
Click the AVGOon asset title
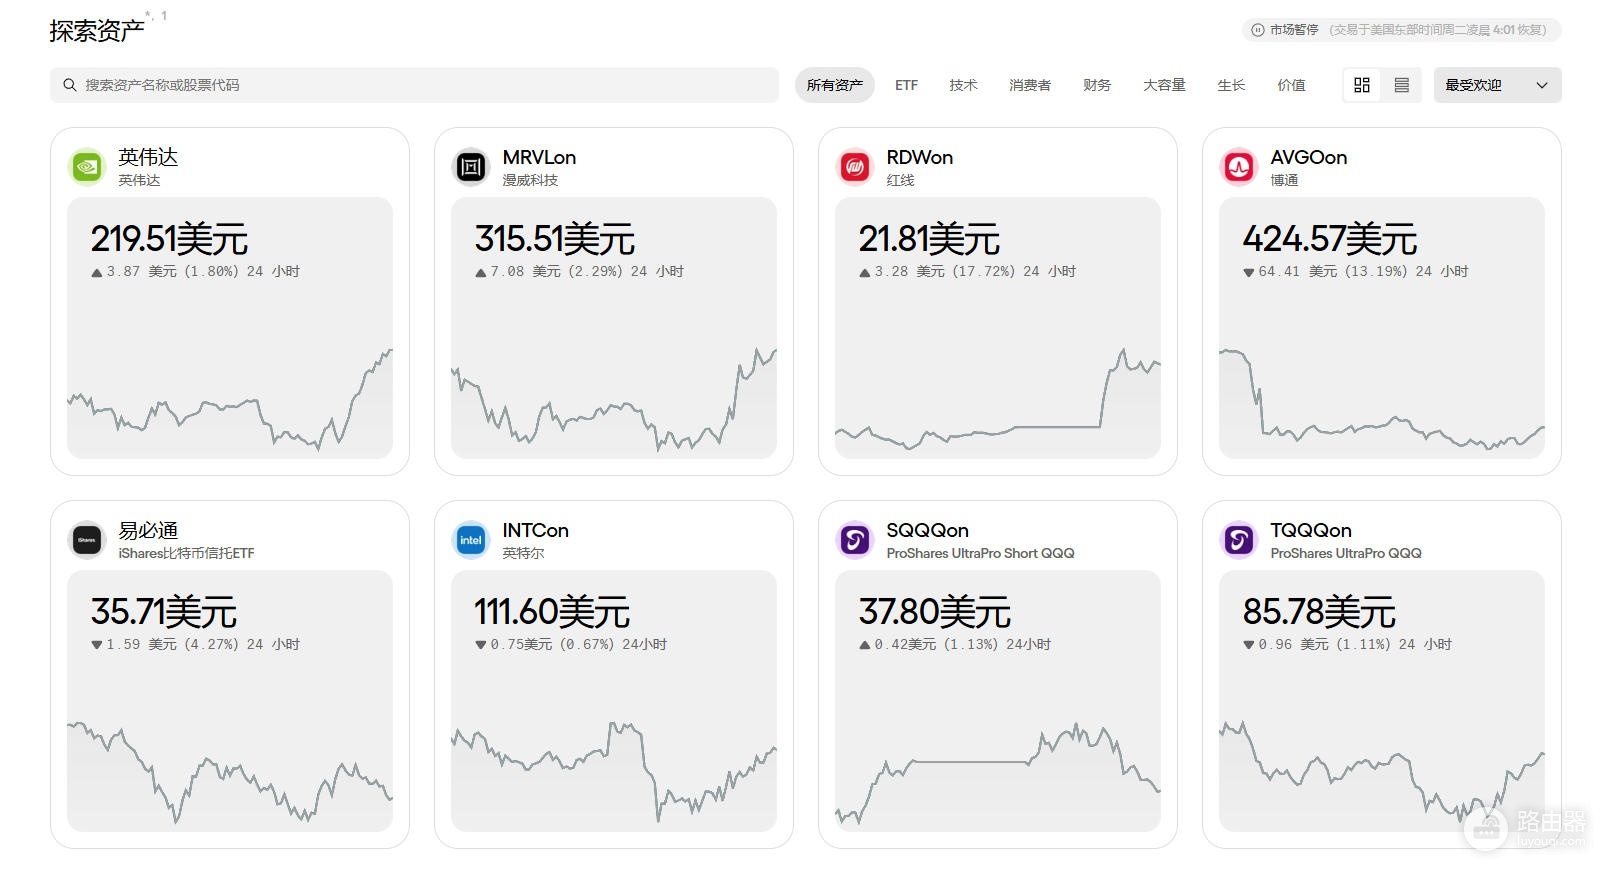[1308, 157]
